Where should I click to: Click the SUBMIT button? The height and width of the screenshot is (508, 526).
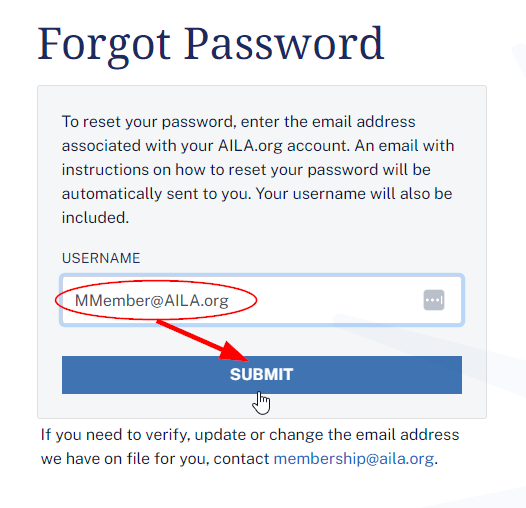(x=262, y=375)
